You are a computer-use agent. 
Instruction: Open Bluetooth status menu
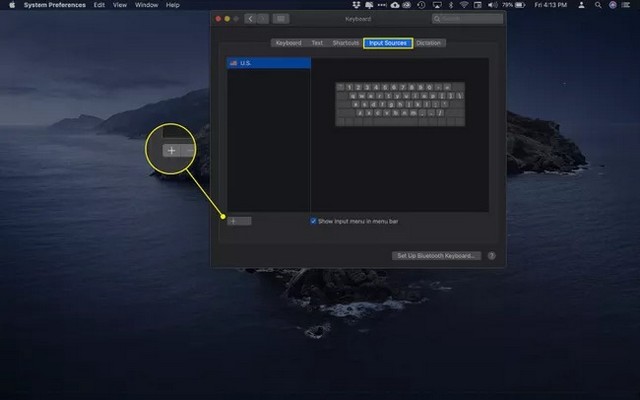(x=451, y=5)
